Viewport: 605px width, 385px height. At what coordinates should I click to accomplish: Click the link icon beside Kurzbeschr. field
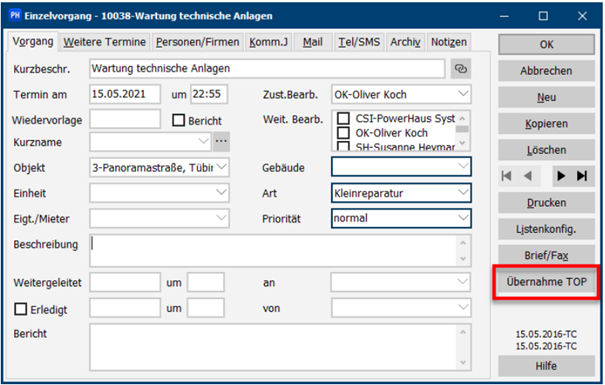coord(461,69)
